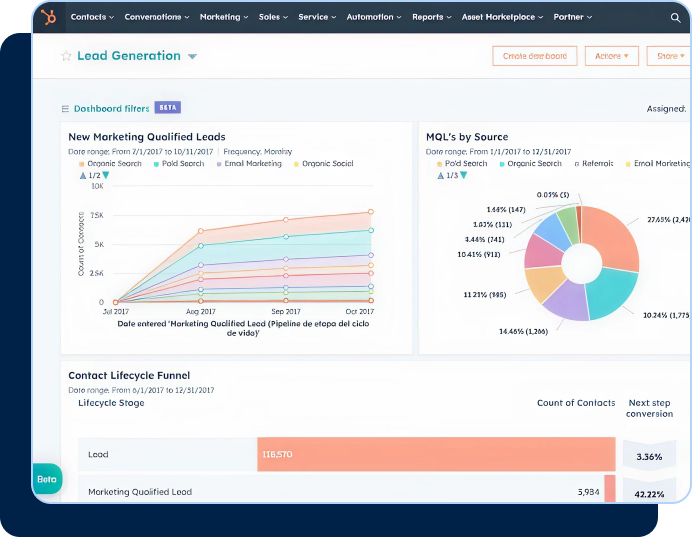
Task: Toggle Email Marketing series in leads legend
Action: point(249,164)
